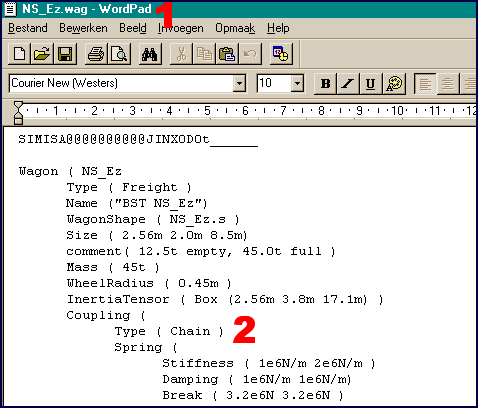Expand the Courier New font dropdown

point(239,83)
